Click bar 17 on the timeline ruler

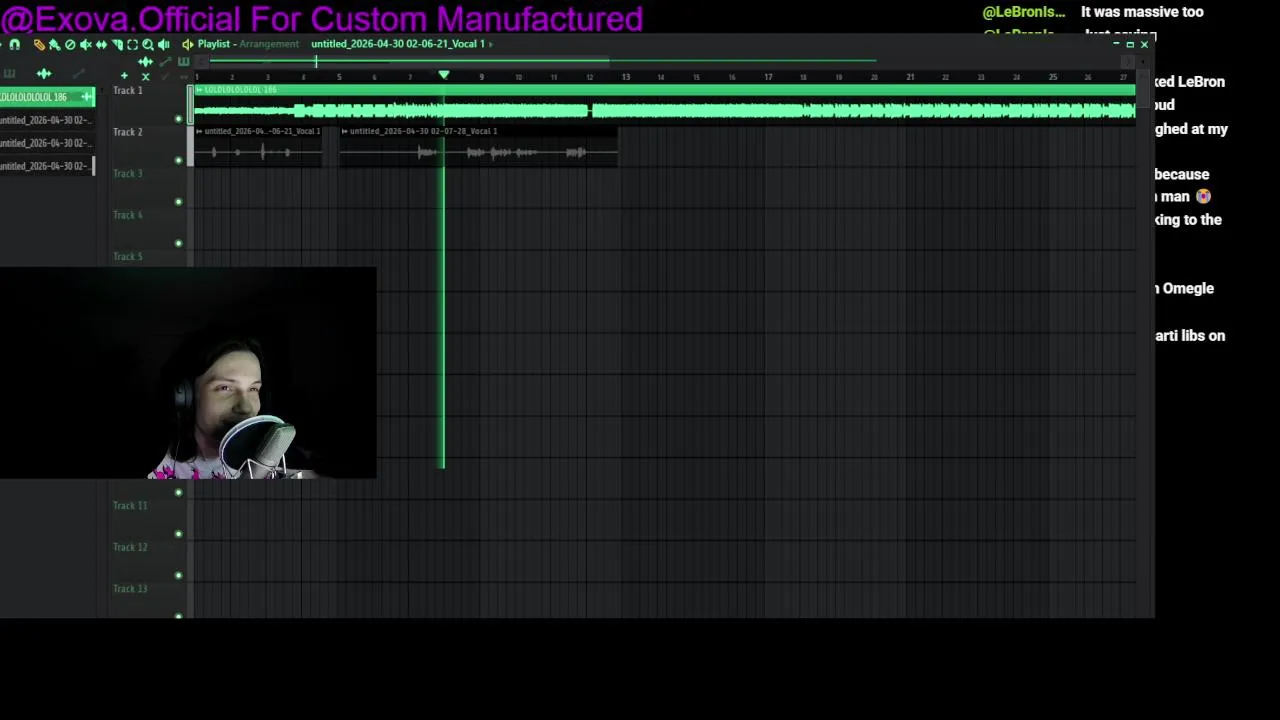[768, 76]
